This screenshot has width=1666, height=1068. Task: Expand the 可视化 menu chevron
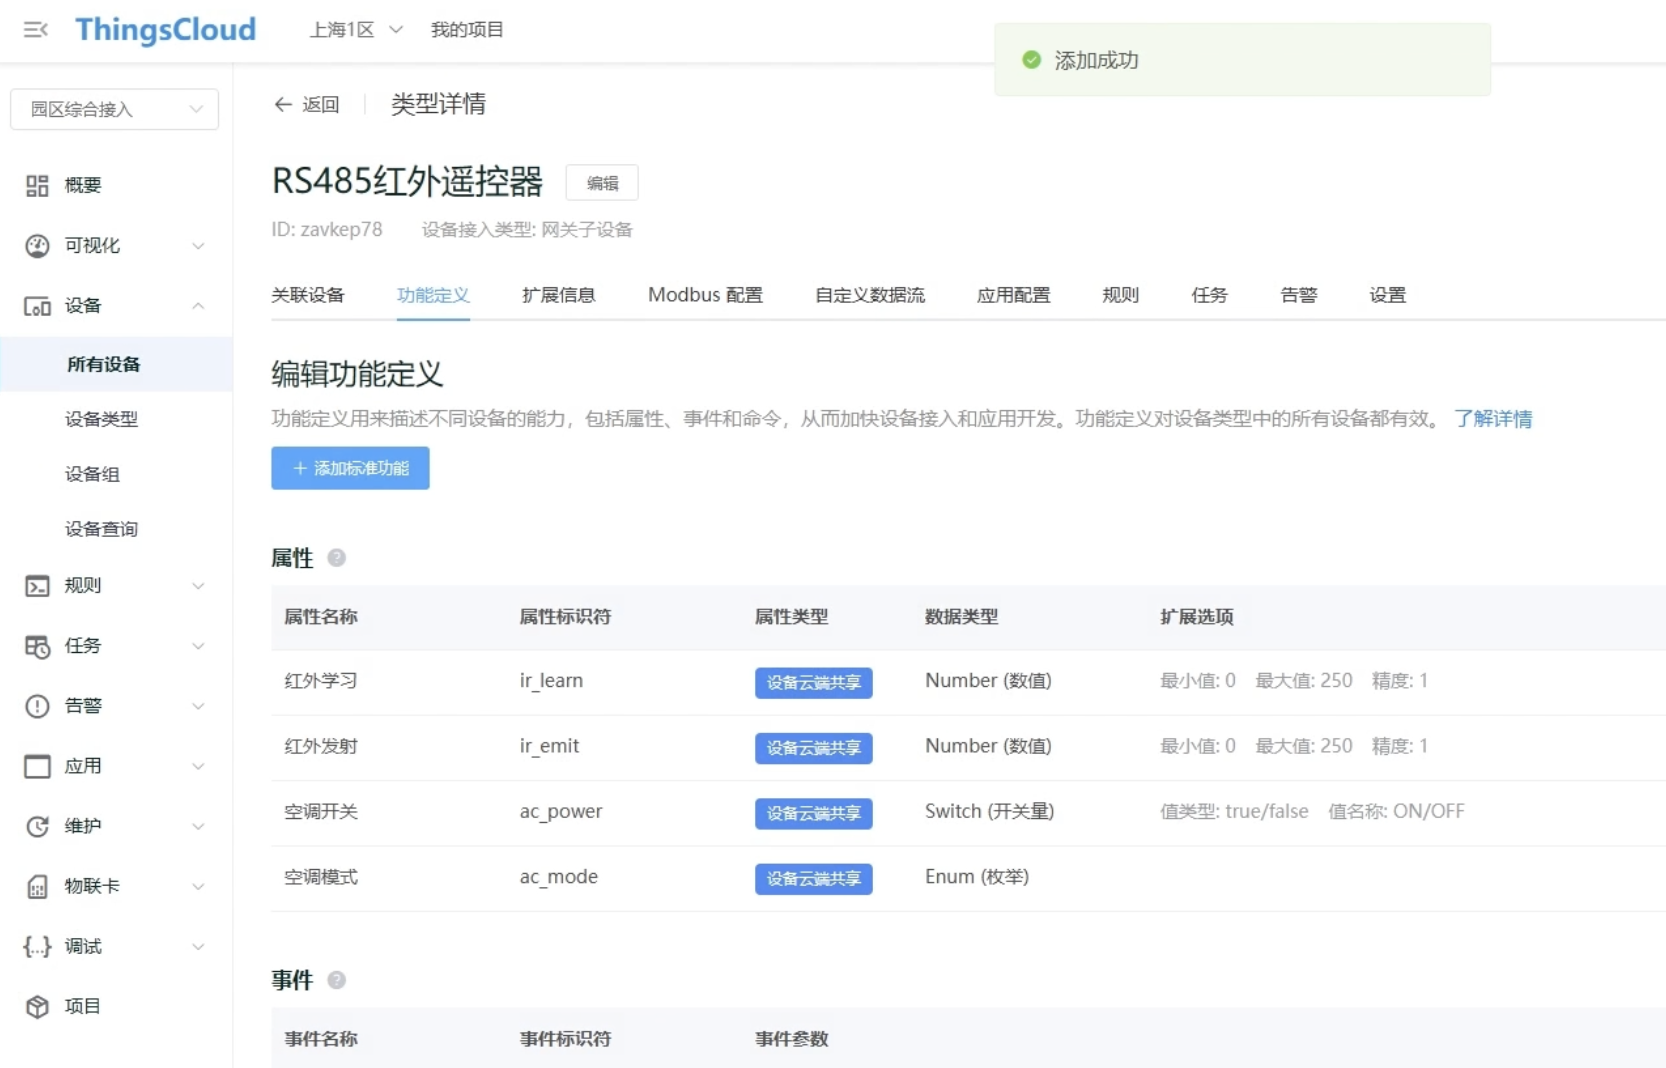[x=198, y=246]
